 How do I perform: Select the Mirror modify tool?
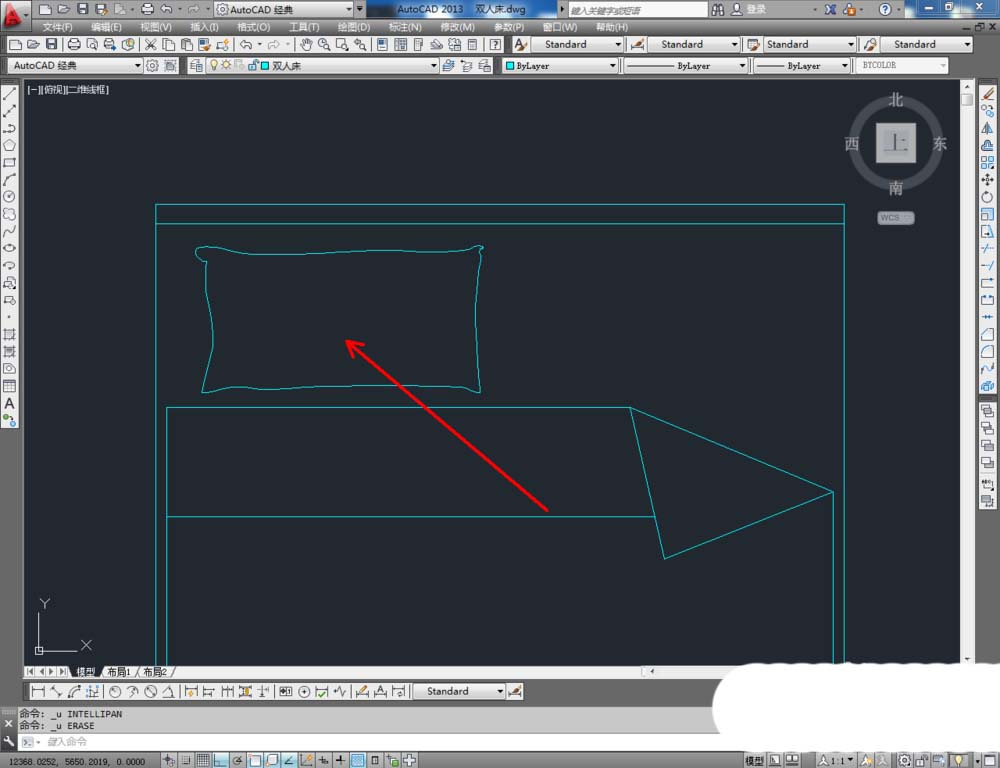coord(988,128)
